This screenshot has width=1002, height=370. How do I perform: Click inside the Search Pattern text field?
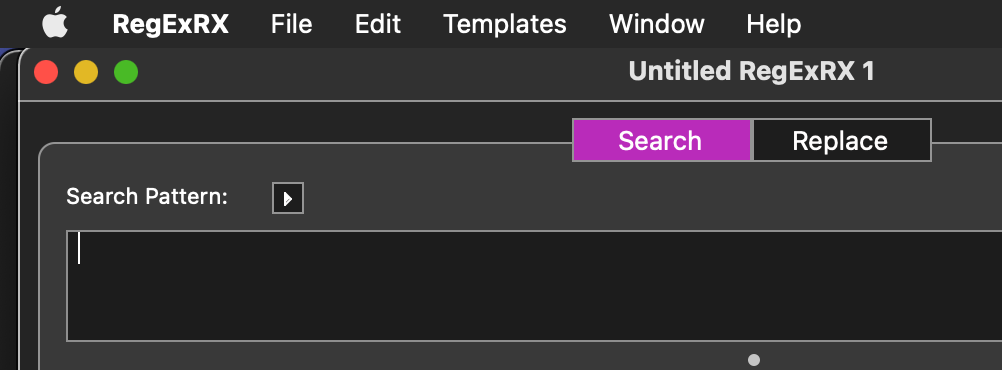pyautogui.click(x=534, y=286)
